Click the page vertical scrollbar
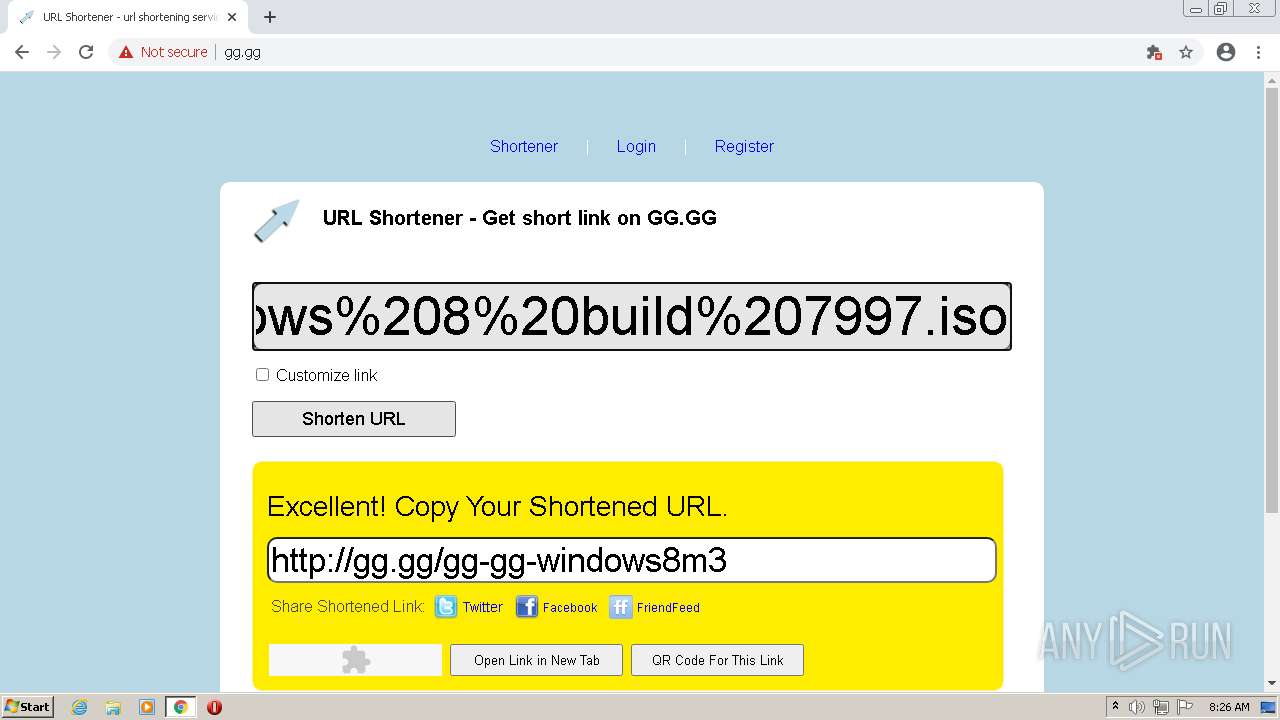The image size is (1280, 720). pyautogui.click(x=1272, y=300)
